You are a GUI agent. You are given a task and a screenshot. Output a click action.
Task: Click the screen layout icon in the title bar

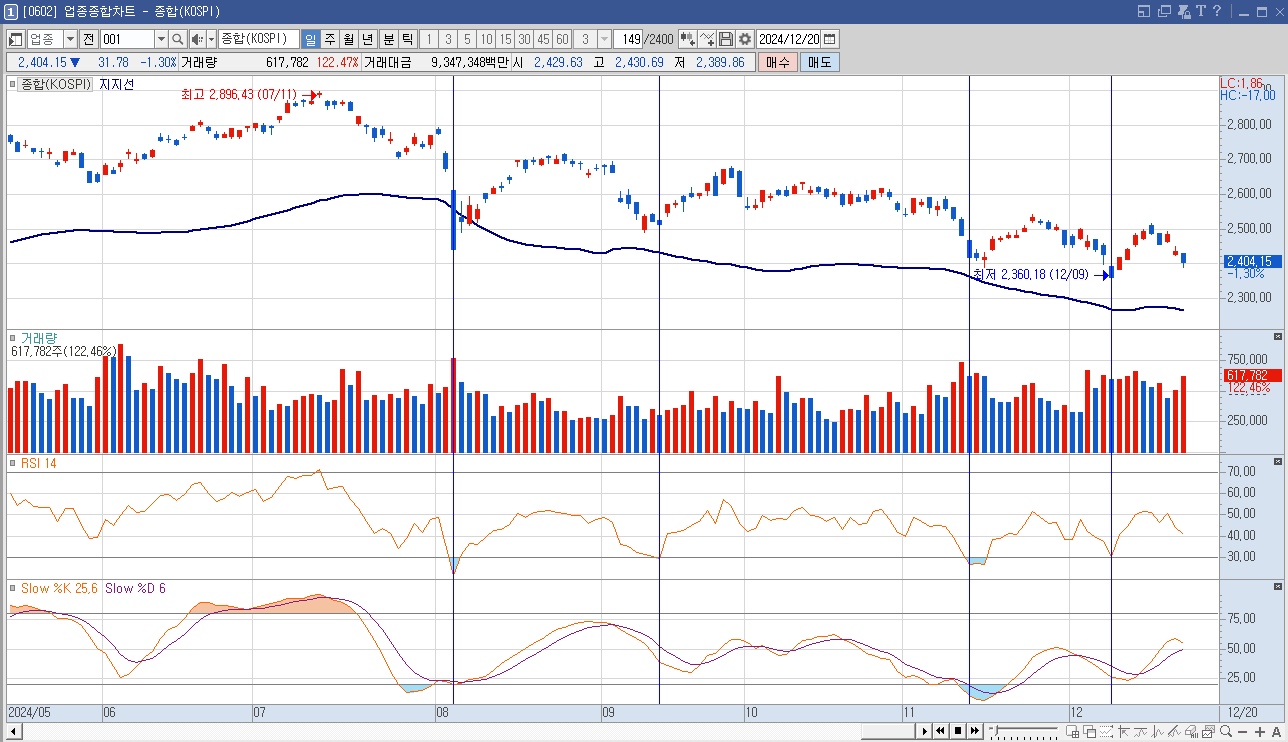(x=1144, y=11)
